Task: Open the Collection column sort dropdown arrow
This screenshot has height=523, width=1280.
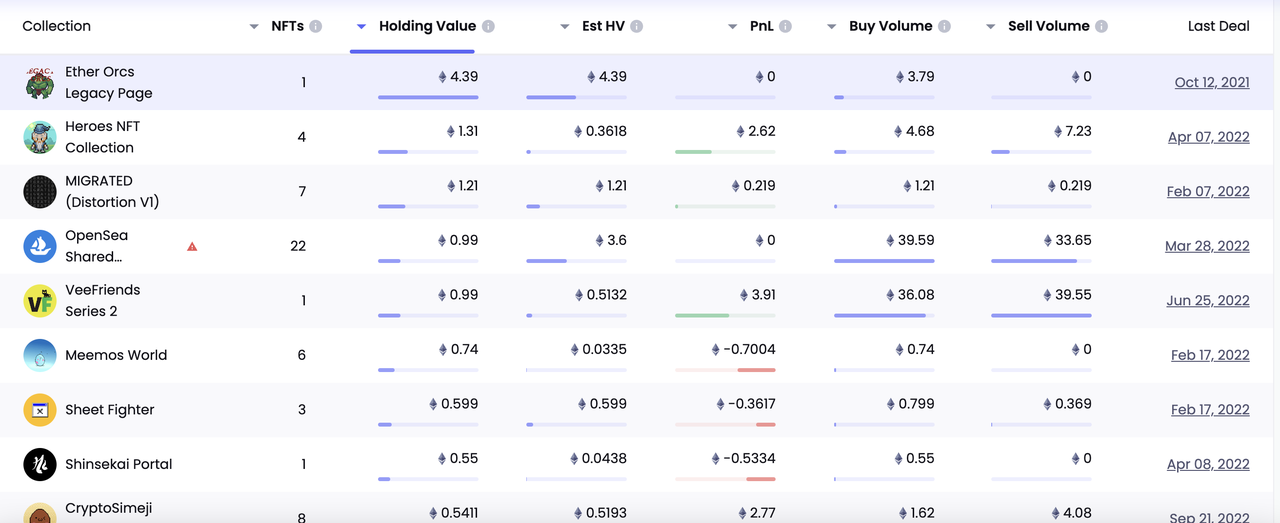Action: click(254, 27)
